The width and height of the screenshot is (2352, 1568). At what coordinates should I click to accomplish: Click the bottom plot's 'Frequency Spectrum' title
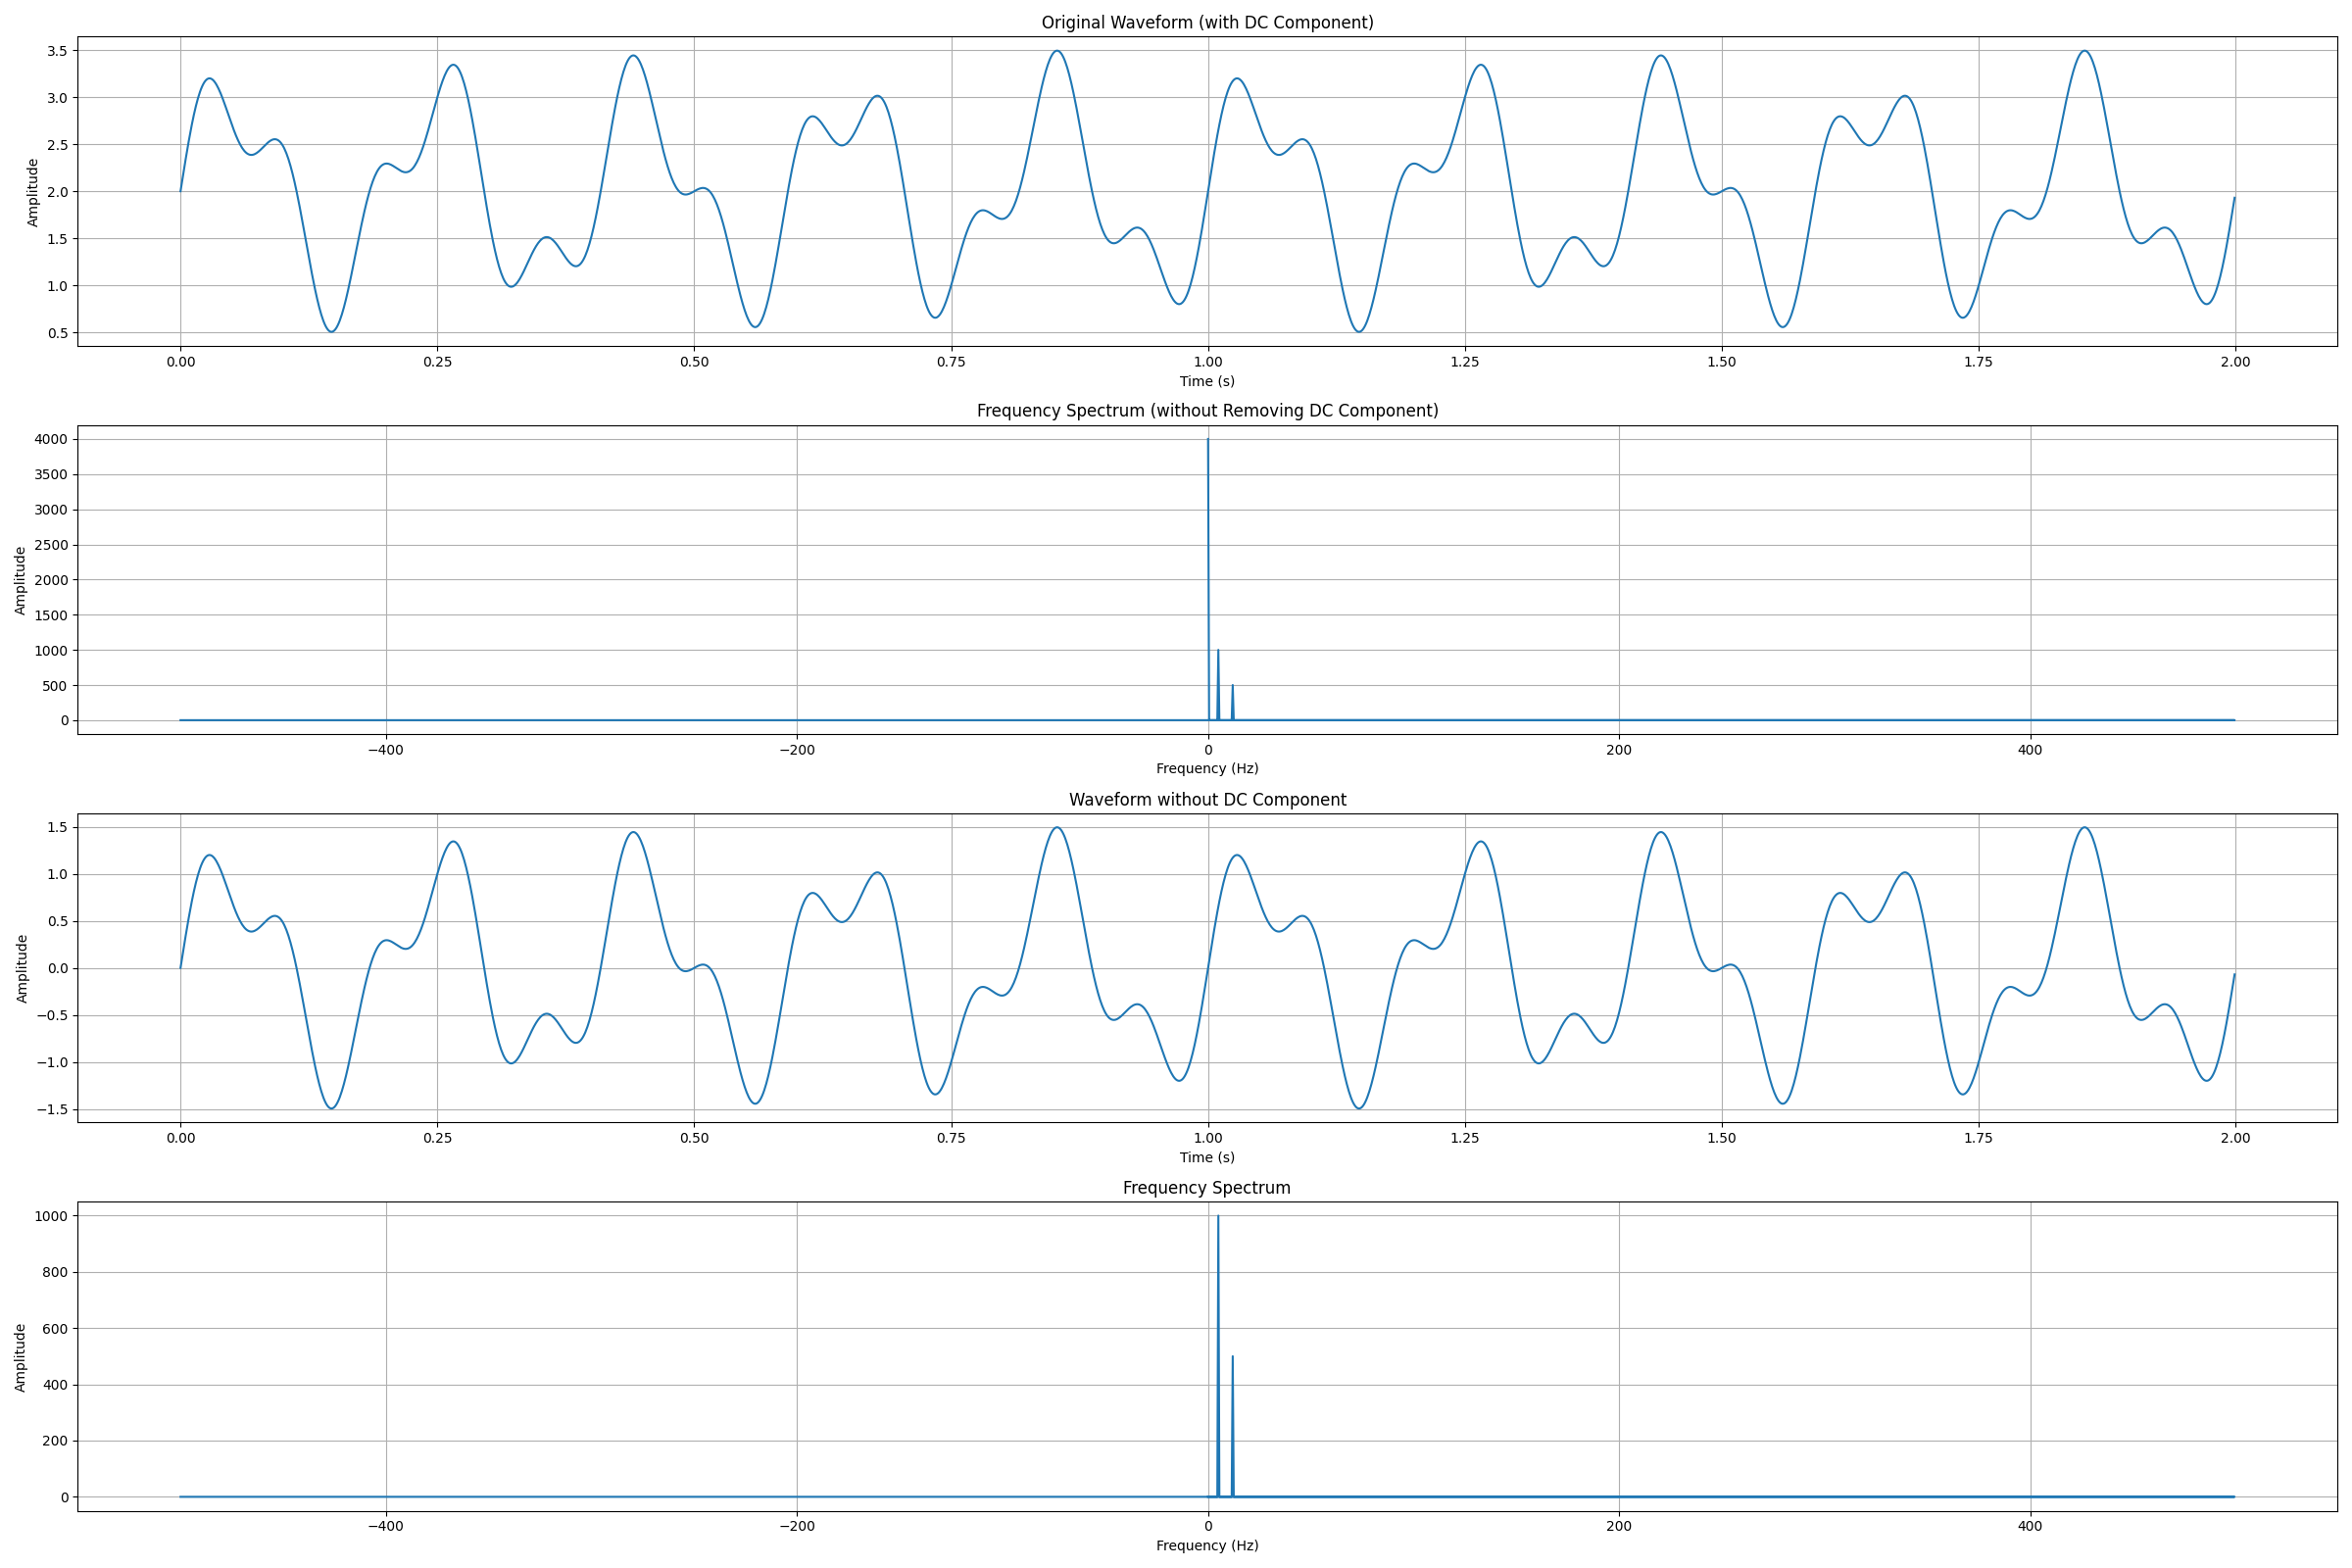pyautogui.click(x=1206, y=1187)
